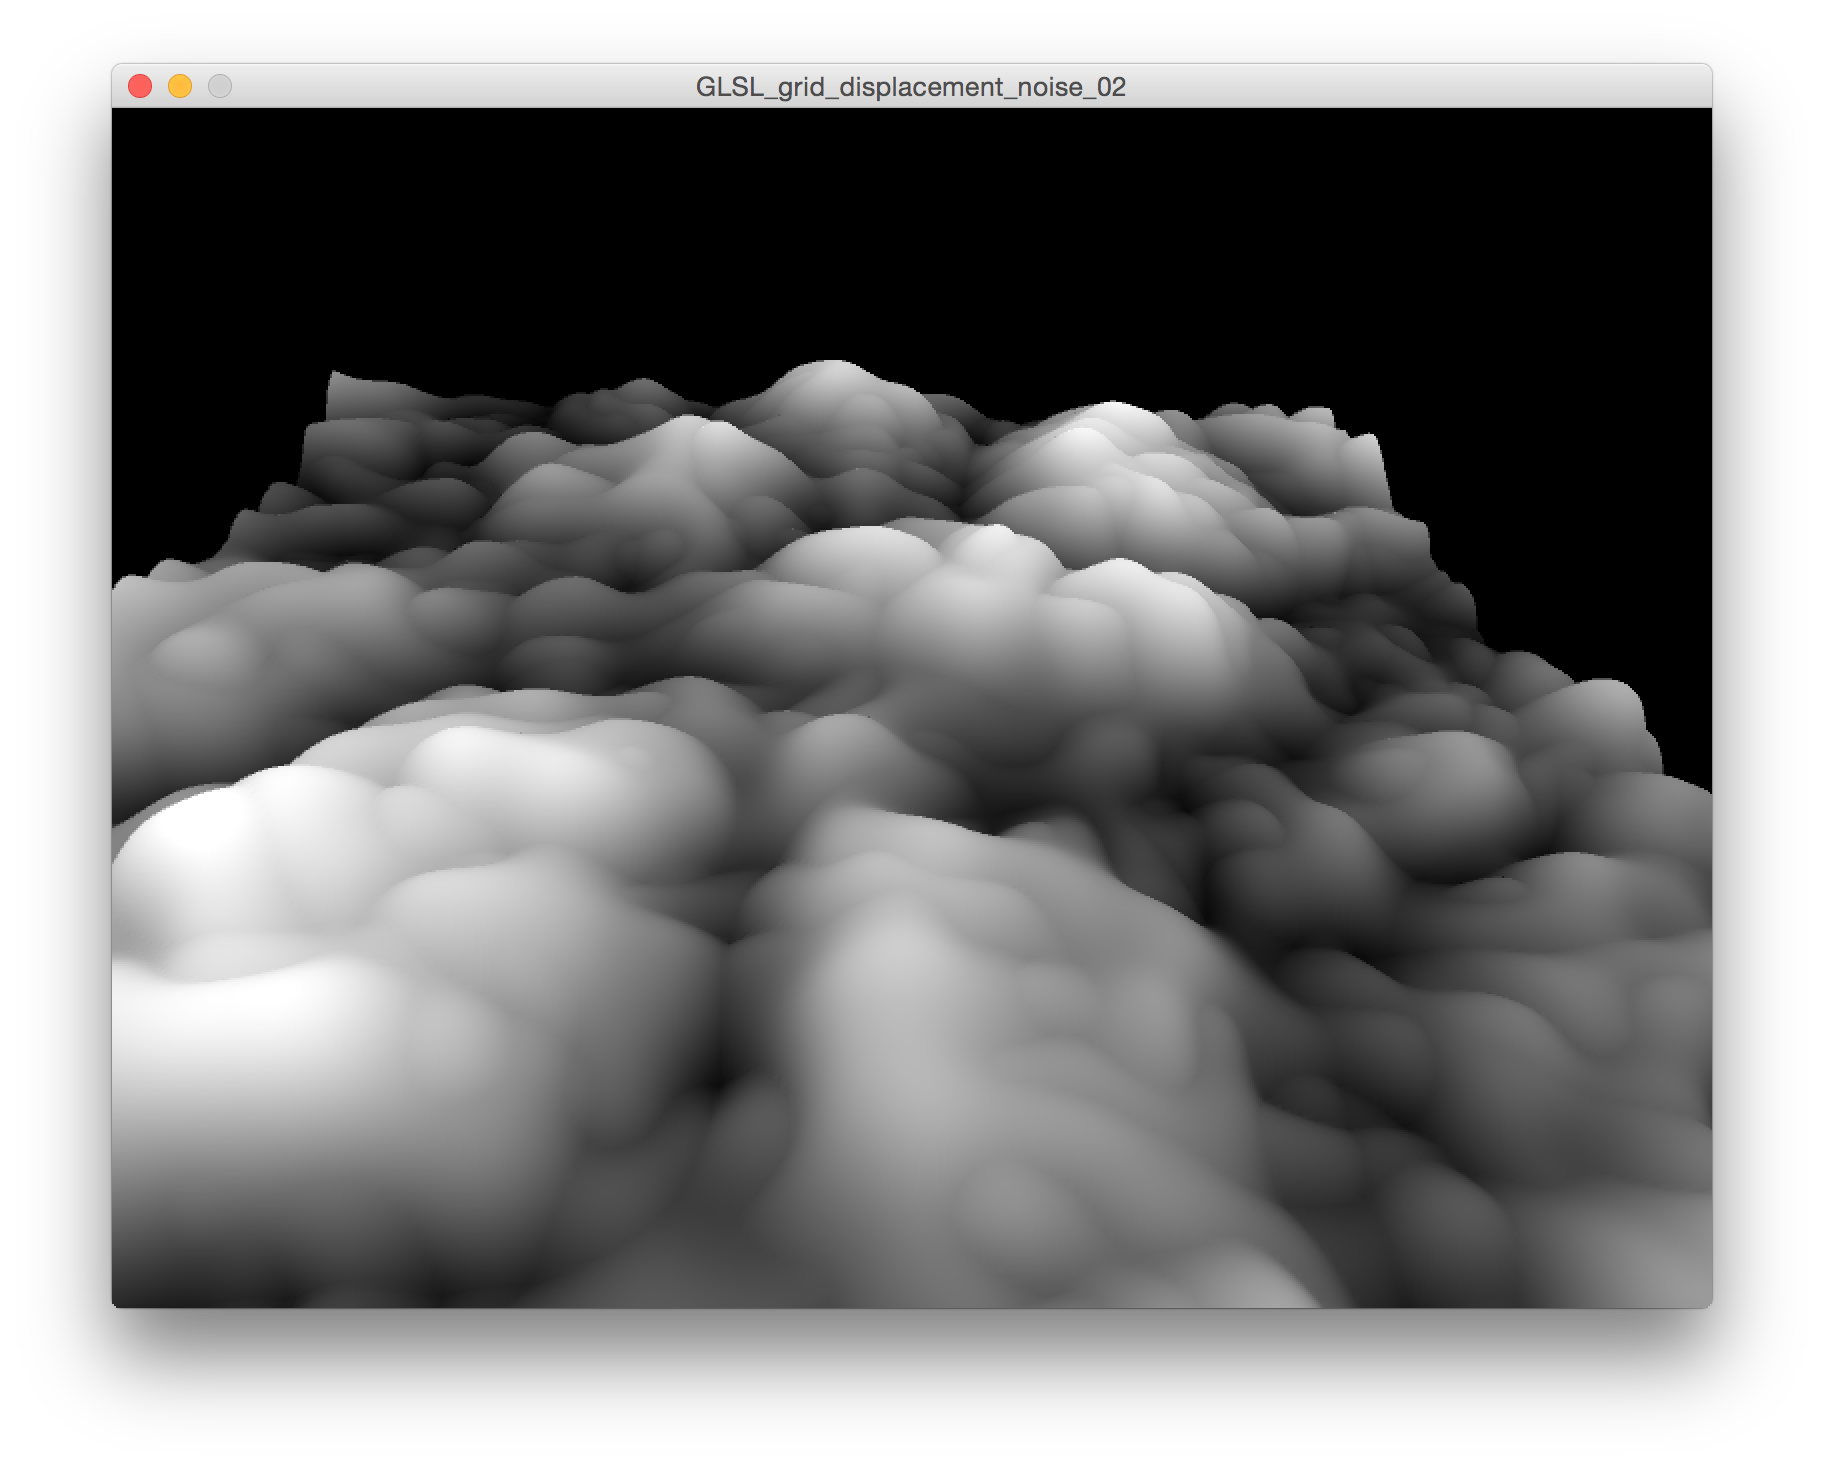Viewport: 1824px width, 1468px height.
Task: Click the greyed-out zoom button
Action: tap(220, 87)
